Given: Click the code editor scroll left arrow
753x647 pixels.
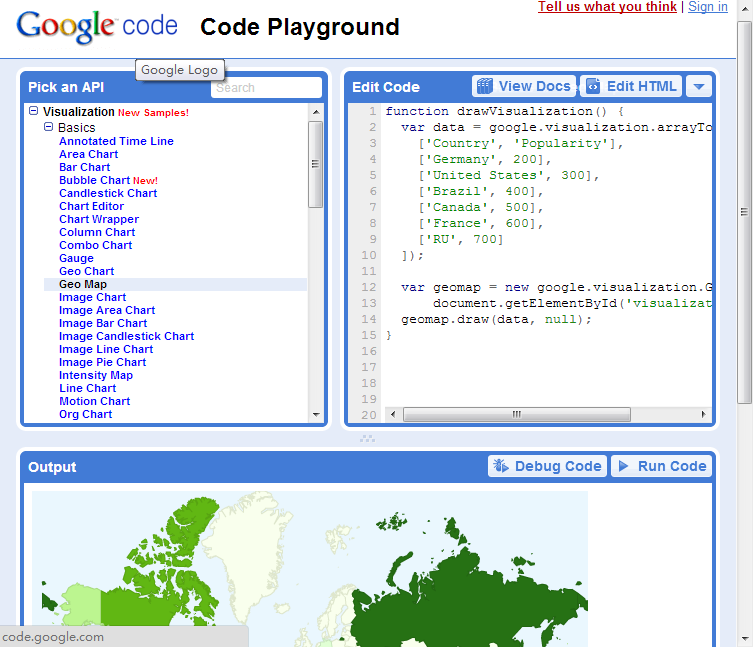Looking at the screenshot, I should [x=393, y=414].
